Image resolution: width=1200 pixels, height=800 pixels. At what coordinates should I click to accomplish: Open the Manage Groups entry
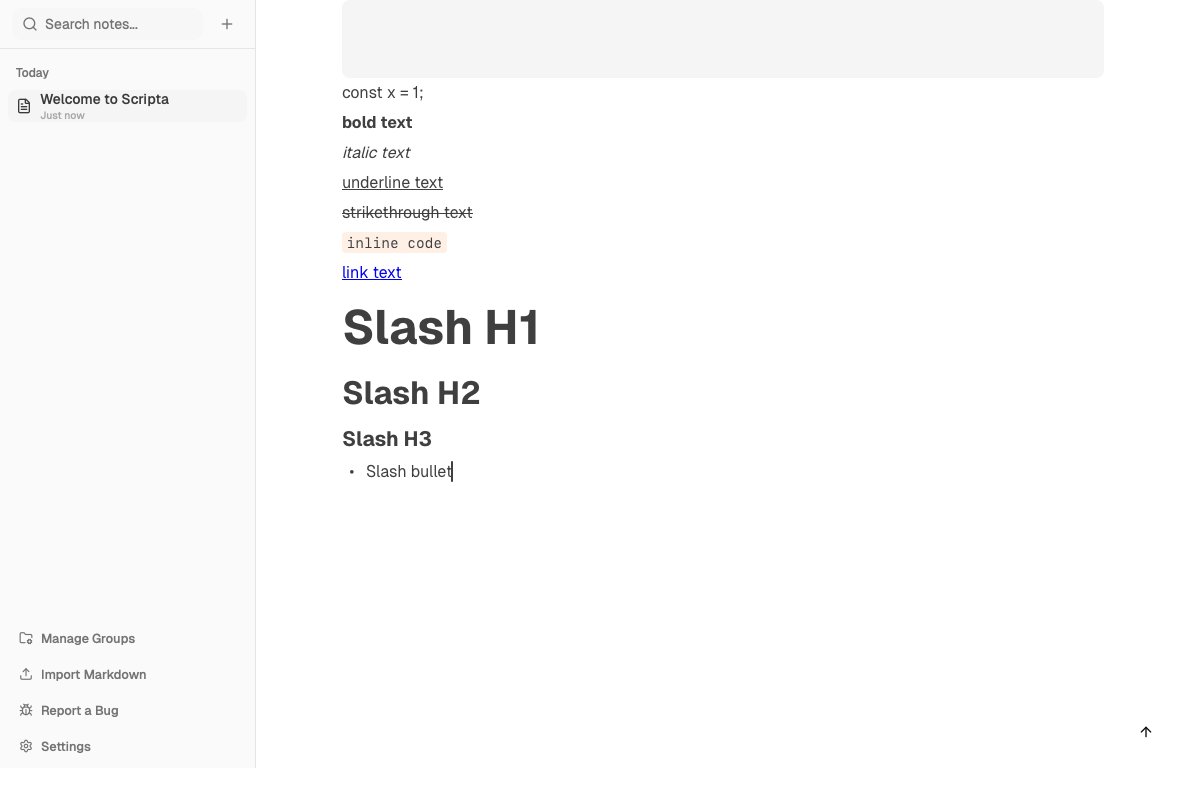(88, 638)
